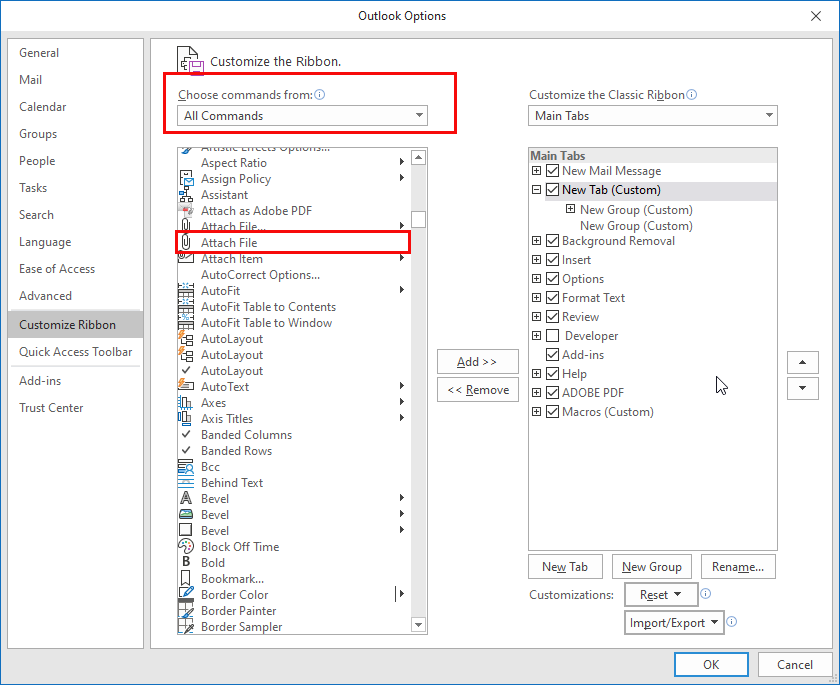This screenshot has width=840, height=685.
Task: Click the Bookmark icon
Action: (x=186, y=578)
